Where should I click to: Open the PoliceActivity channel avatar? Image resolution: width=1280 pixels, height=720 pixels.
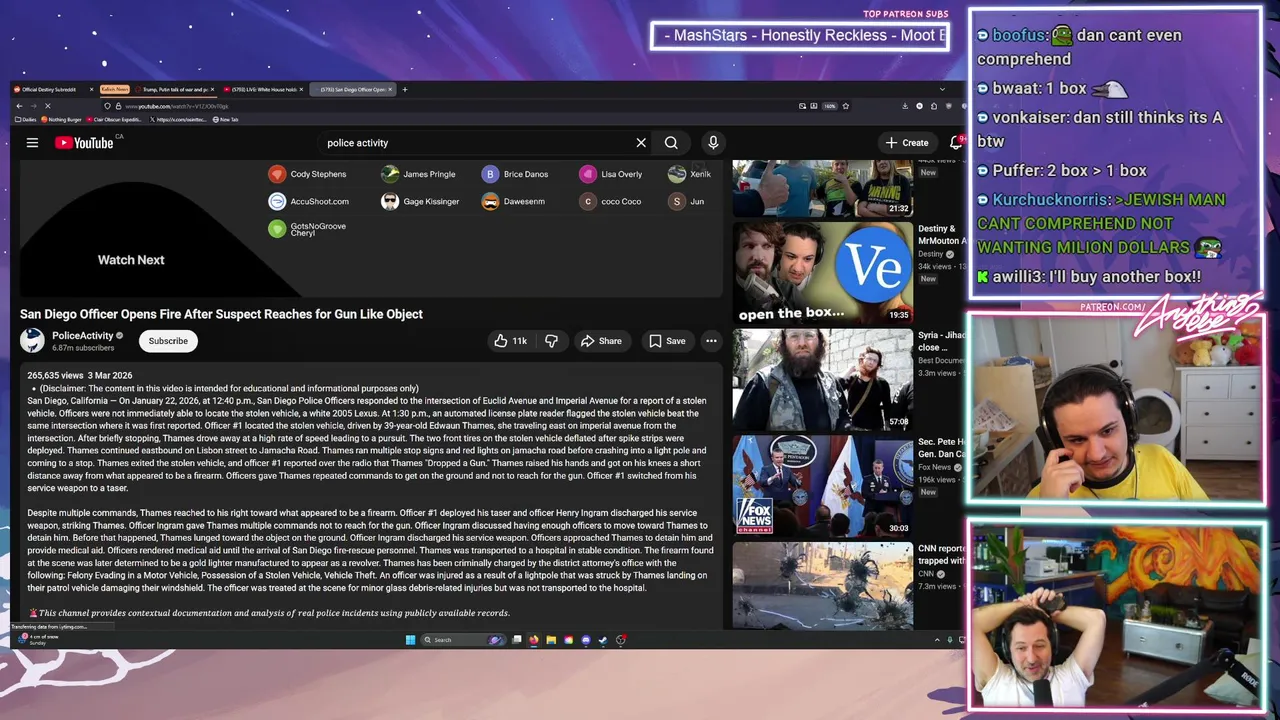(32, 341)
